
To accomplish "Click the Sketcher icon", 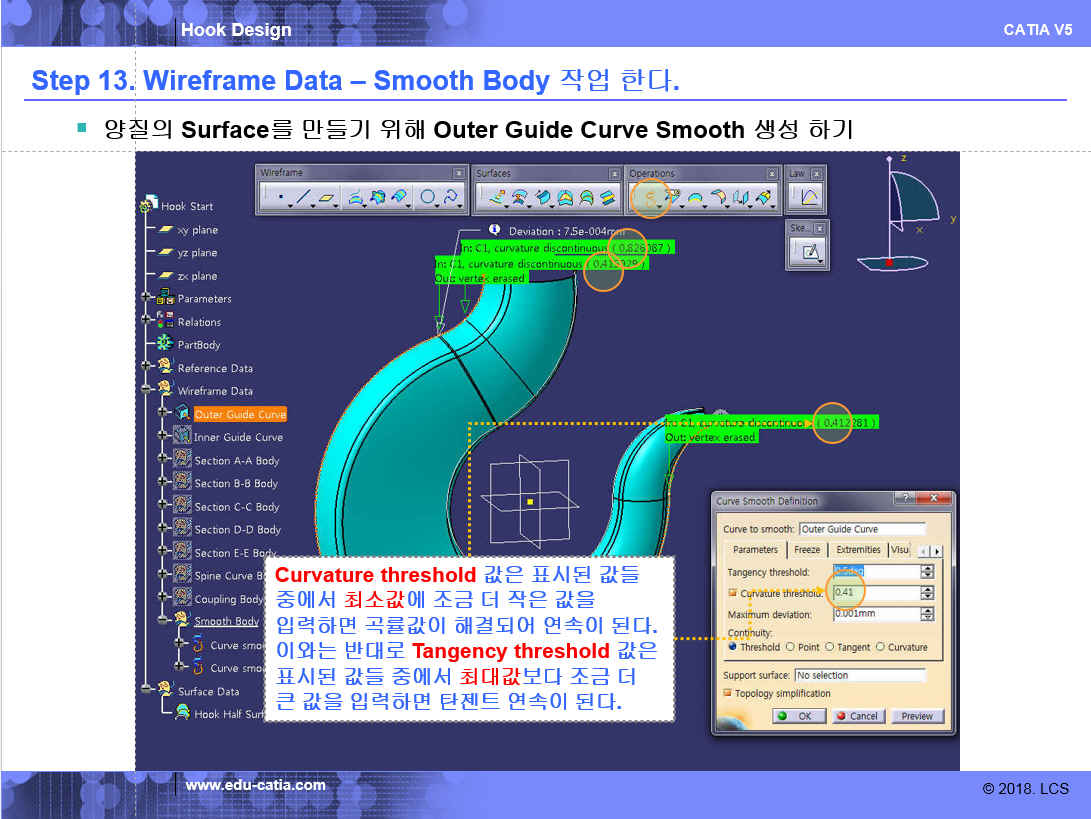I will [x=807, y=251].
